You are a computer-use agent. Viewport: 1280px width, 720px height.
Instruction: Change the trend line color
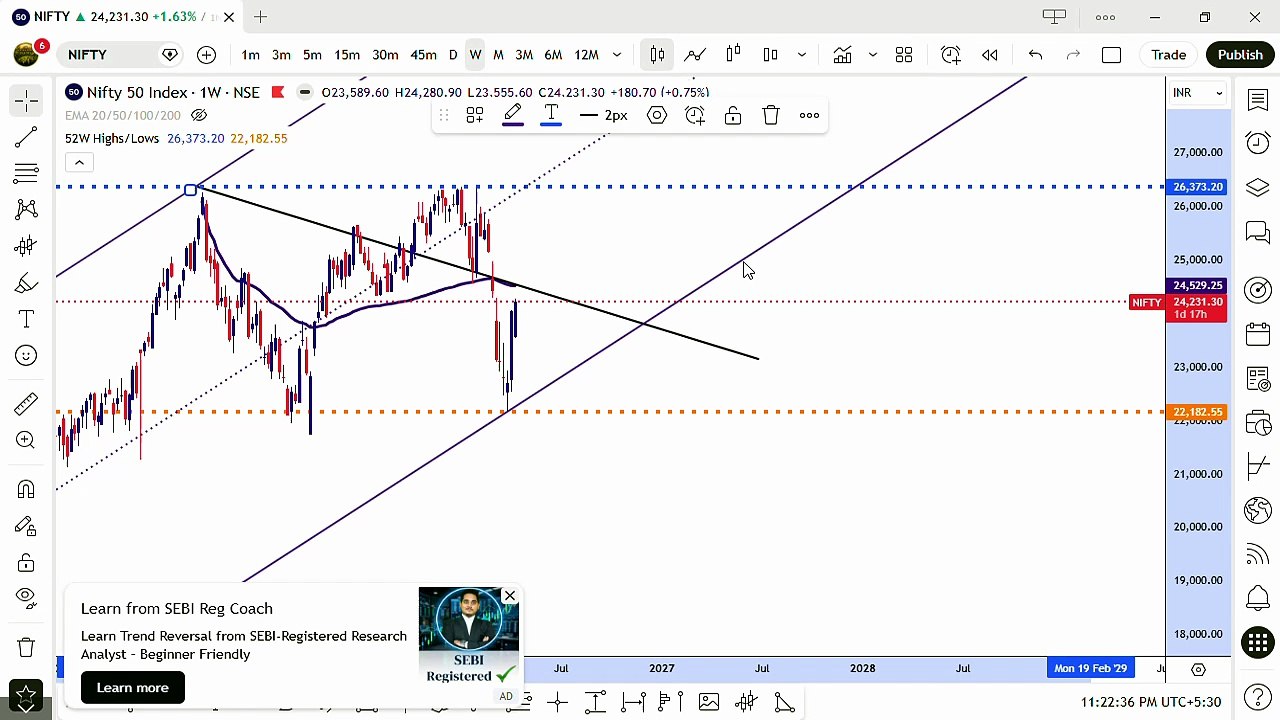click(x=512, y=116)
